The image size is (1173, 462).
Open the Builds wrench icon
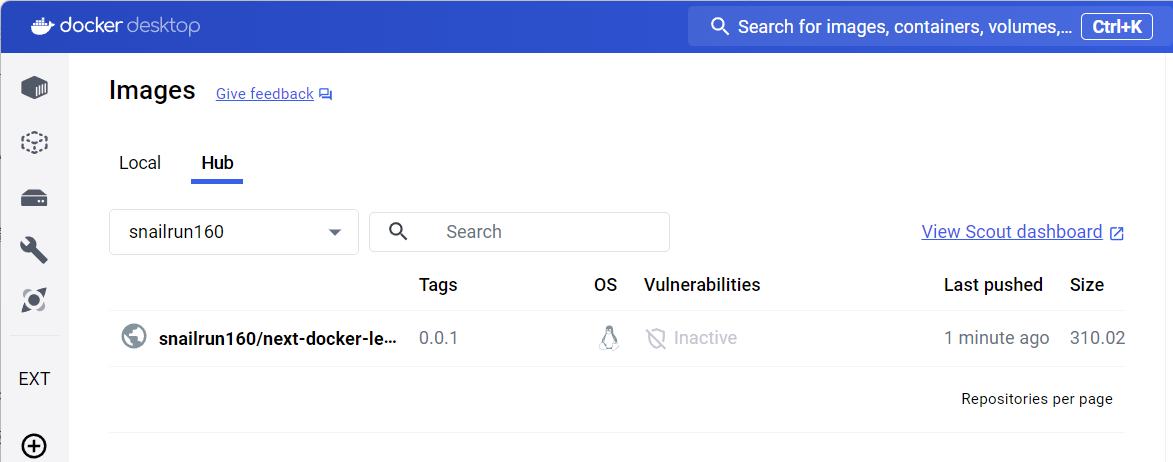point(34,249)
